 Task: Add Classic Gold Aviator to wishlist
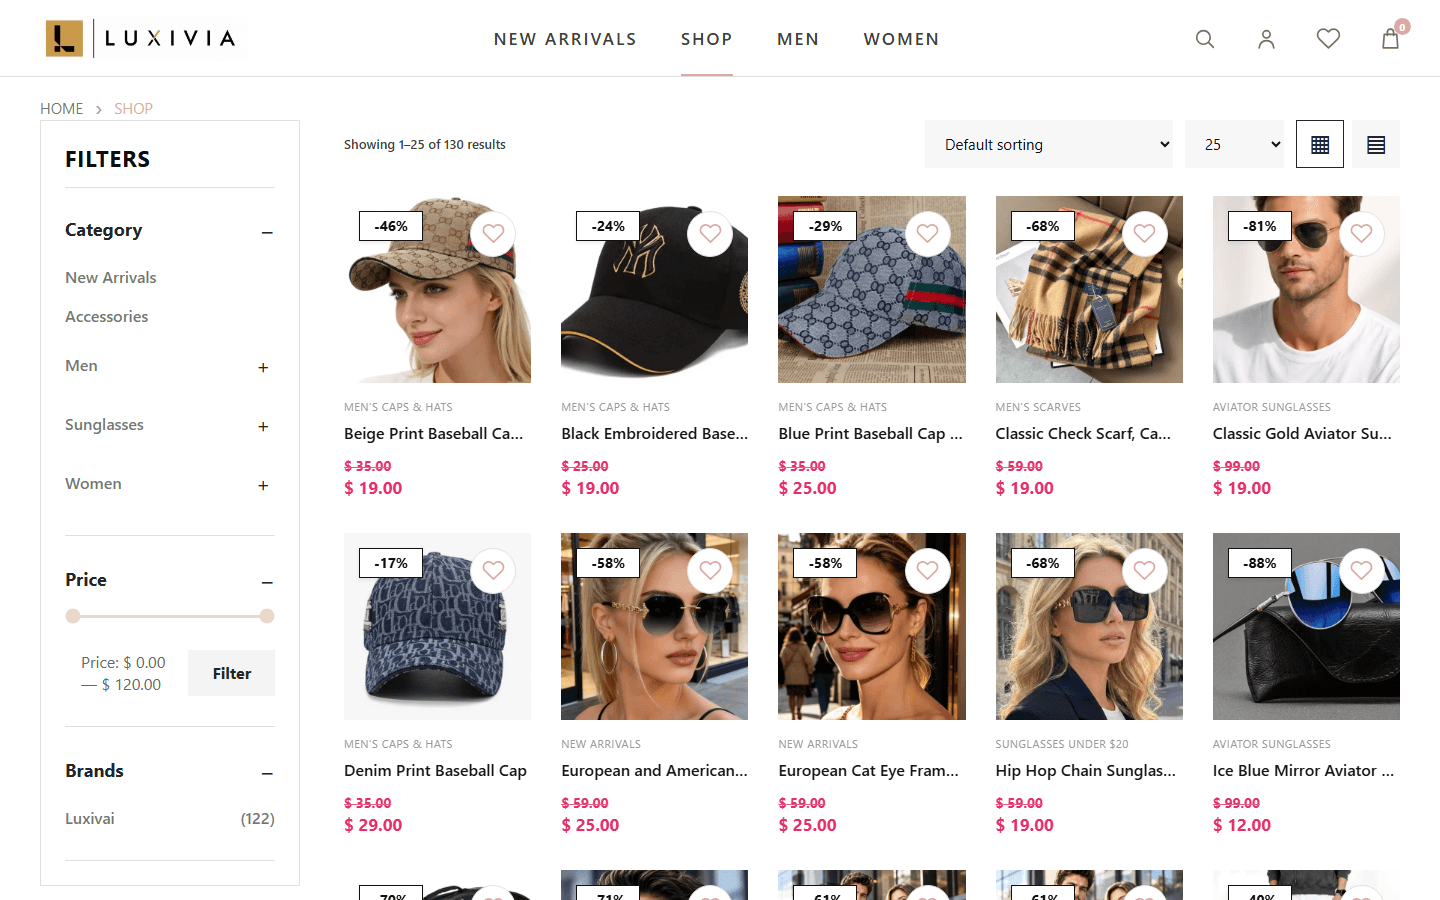pos(1361,234)
